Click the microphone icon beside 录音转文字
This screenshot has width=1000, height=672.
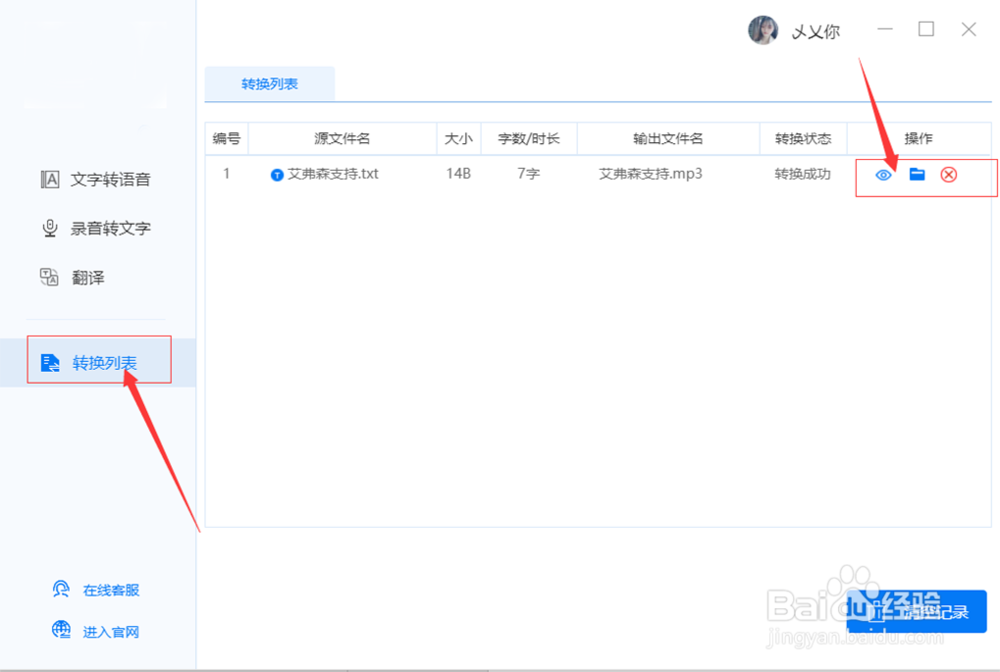click(49, 228)
